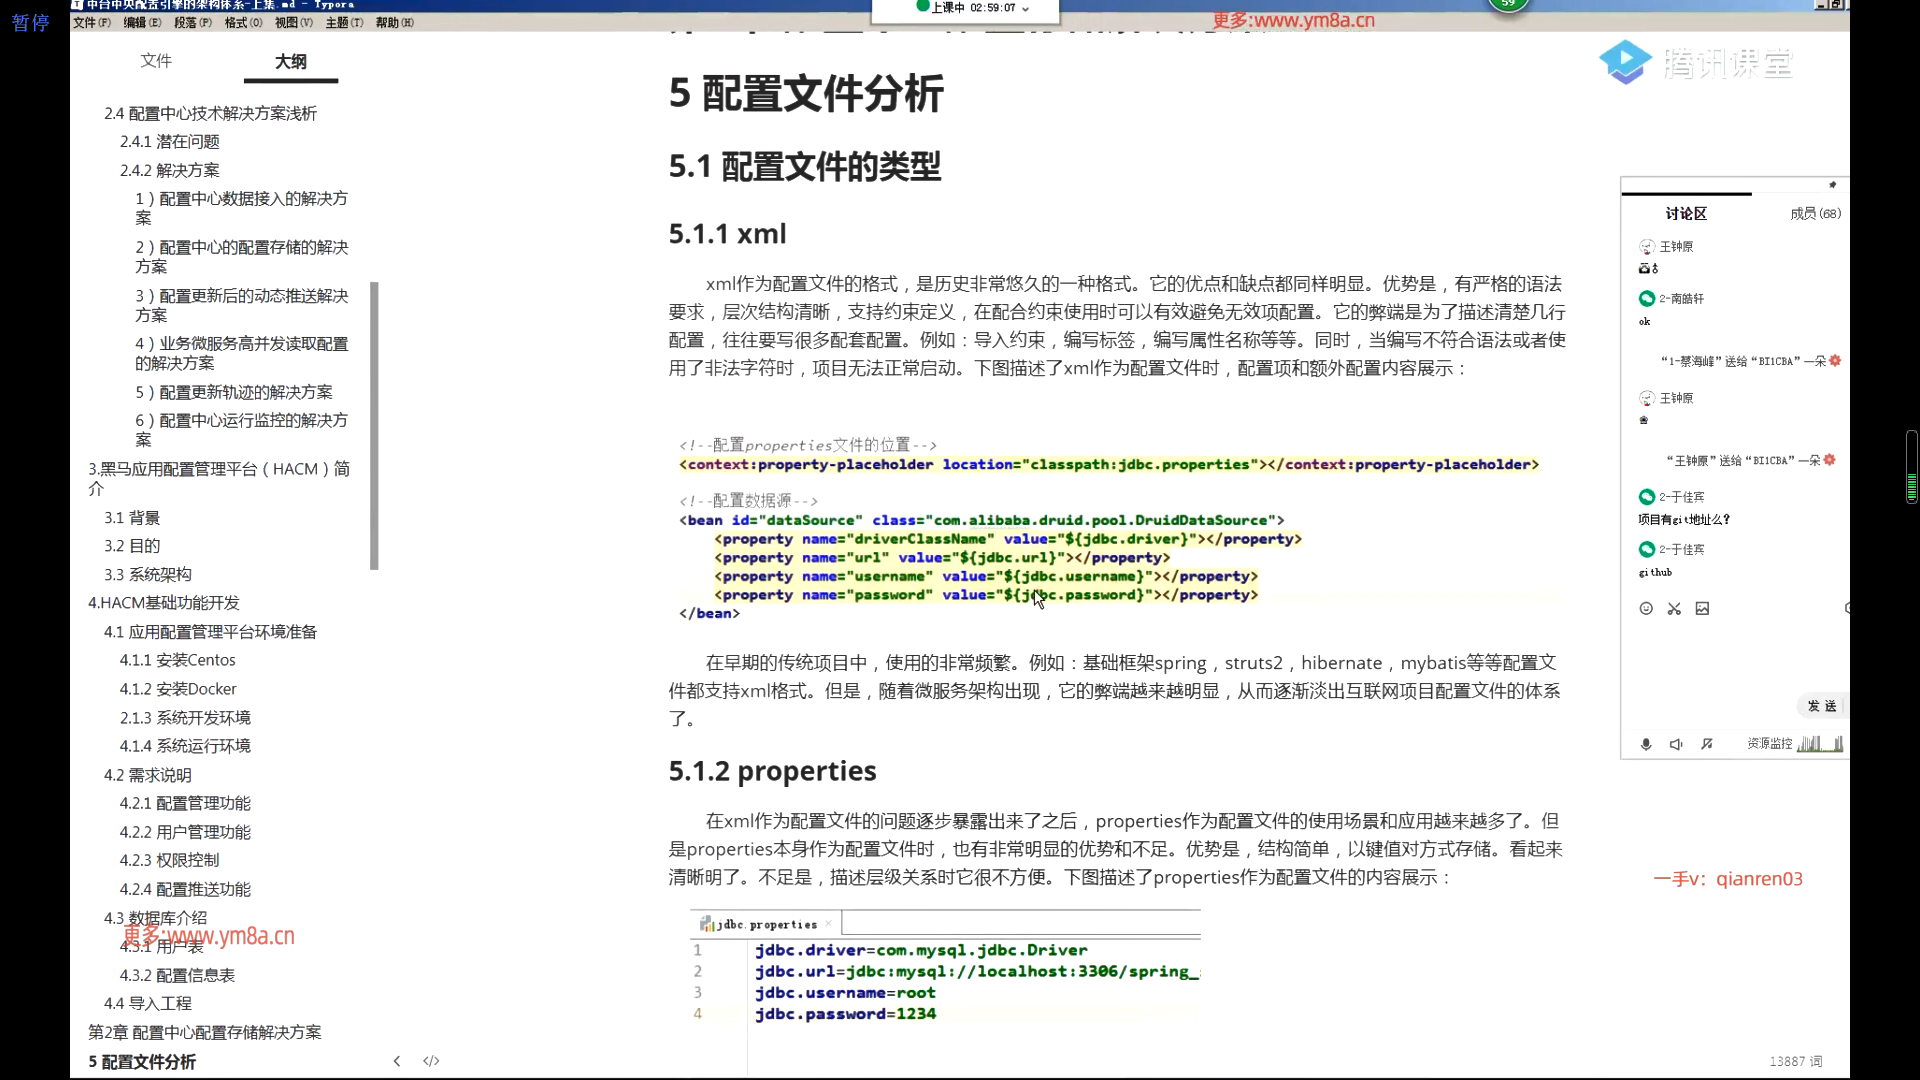
Task: Switch to the 文件 sidebar tab
Action: point(156,61)
